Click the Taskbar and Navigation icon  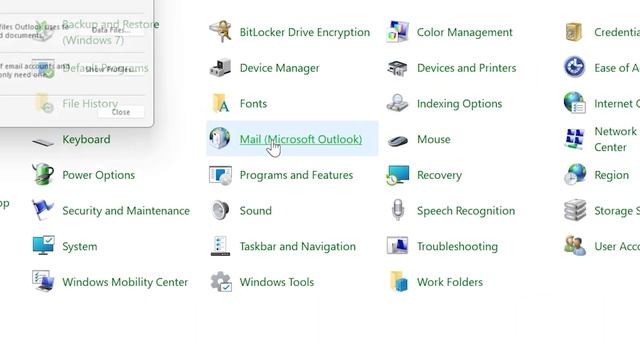click(220, 246)
